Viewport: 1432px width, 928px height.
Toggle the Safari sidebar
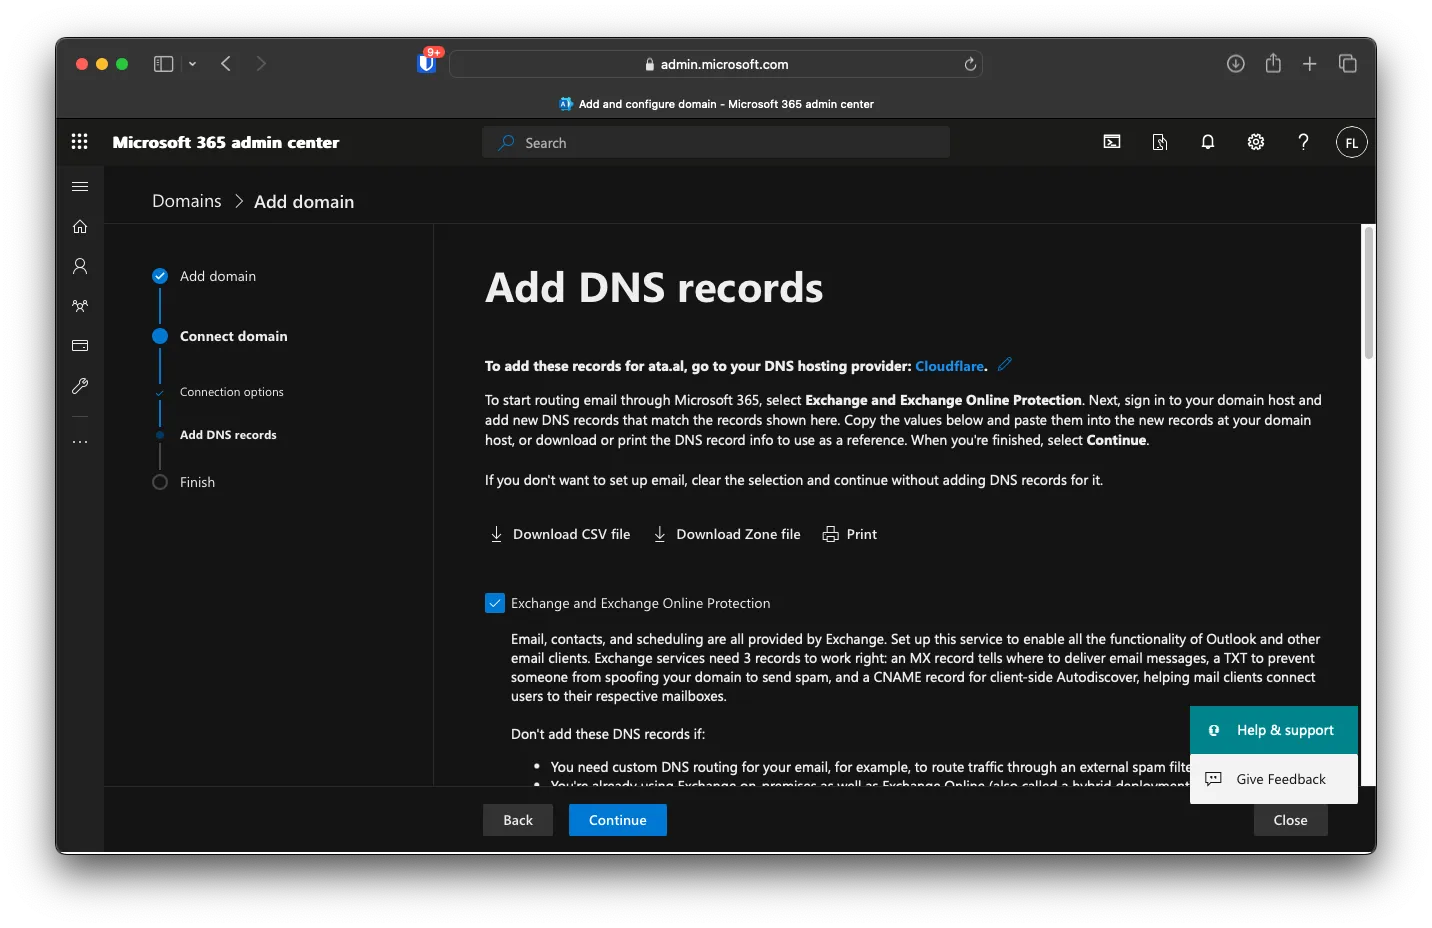coord(163,64)
